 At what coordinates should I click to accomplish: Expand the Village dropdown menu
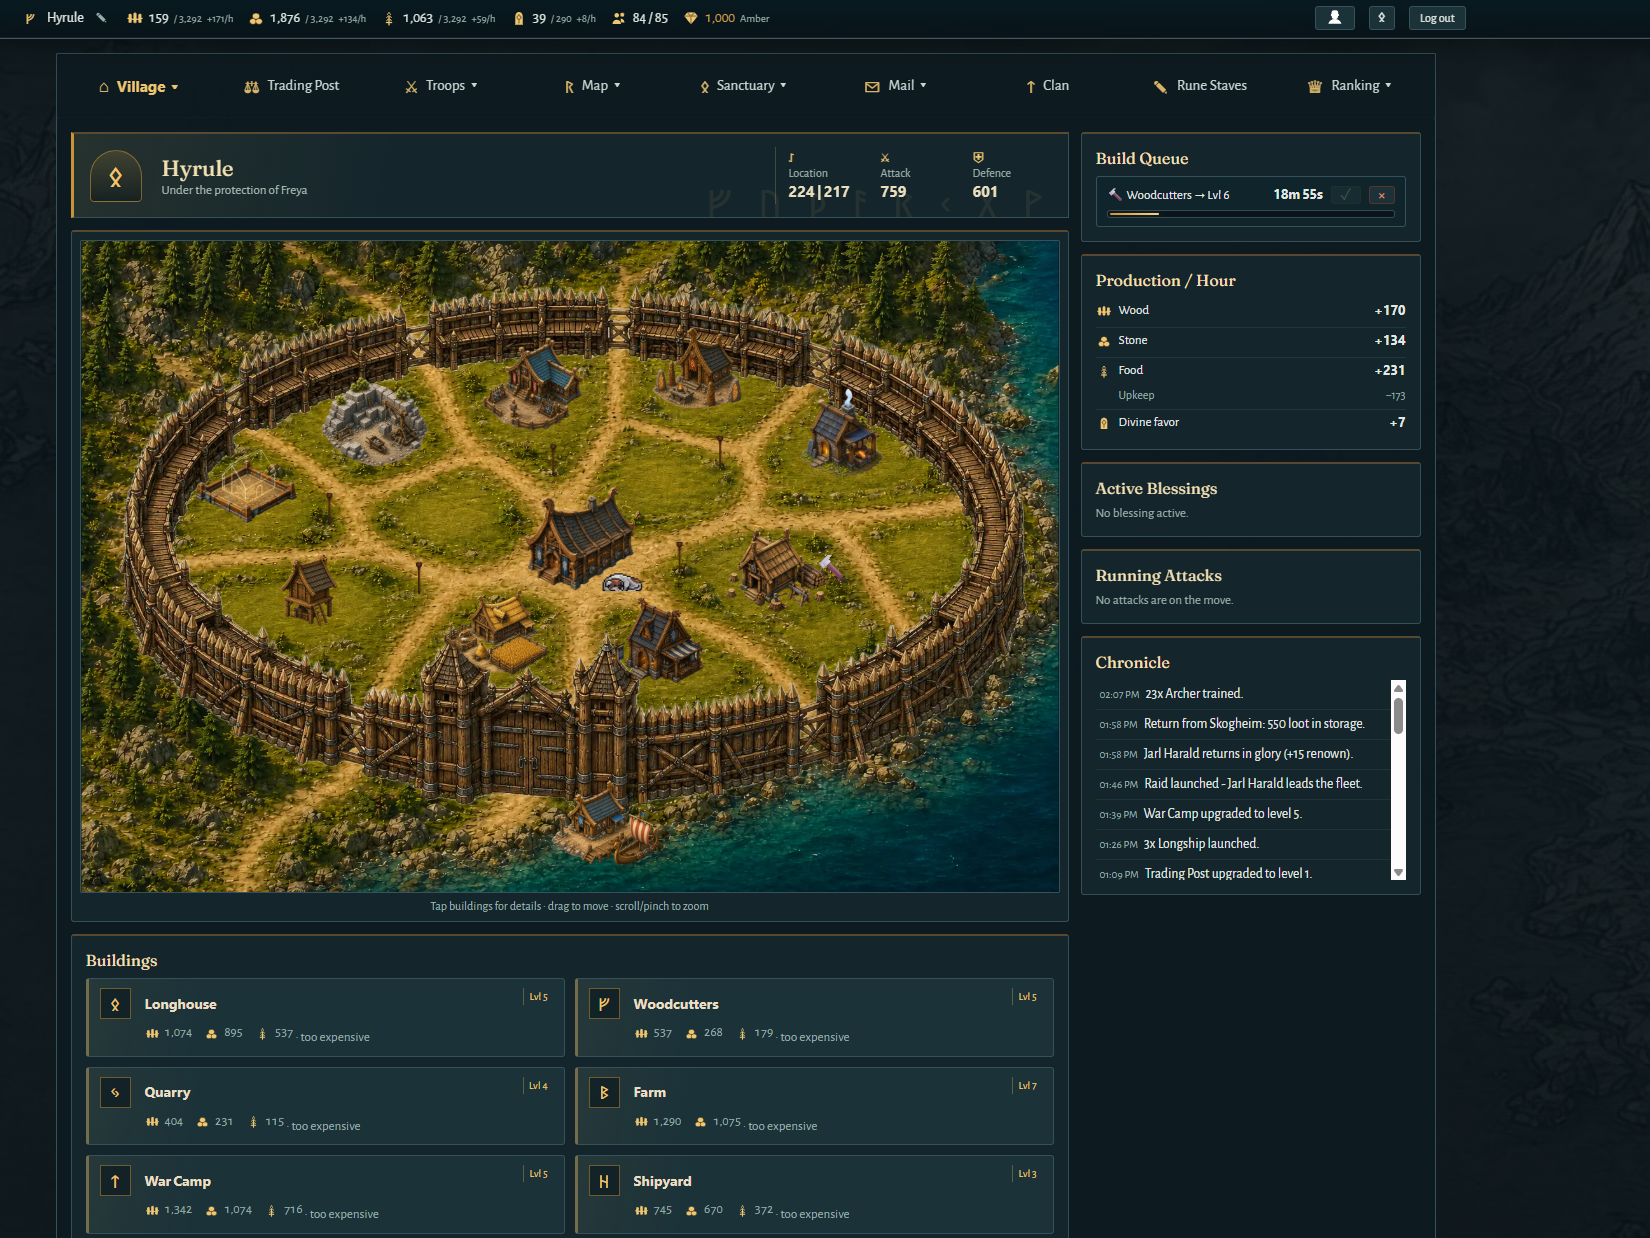[x=139, y=86]
